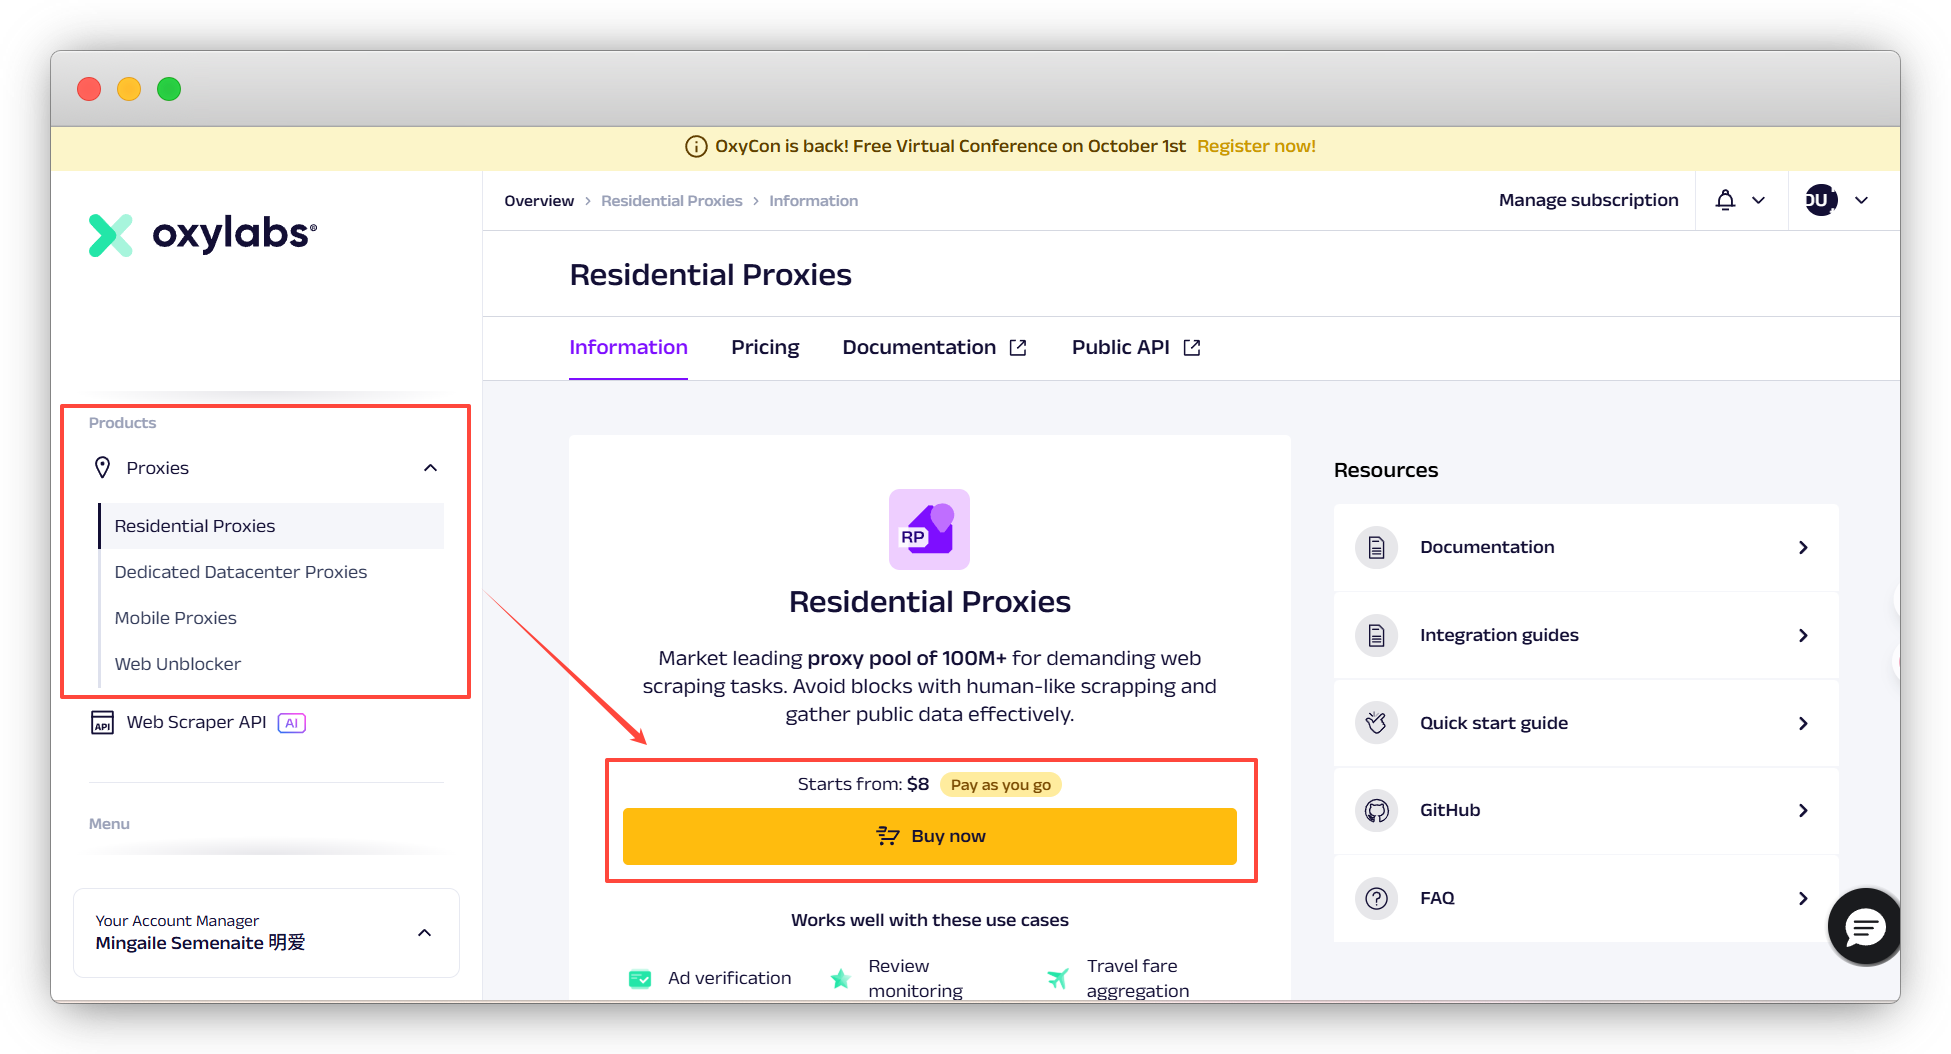Open the GitHub resource link

pyautogui.click(x=1586, y=810)
